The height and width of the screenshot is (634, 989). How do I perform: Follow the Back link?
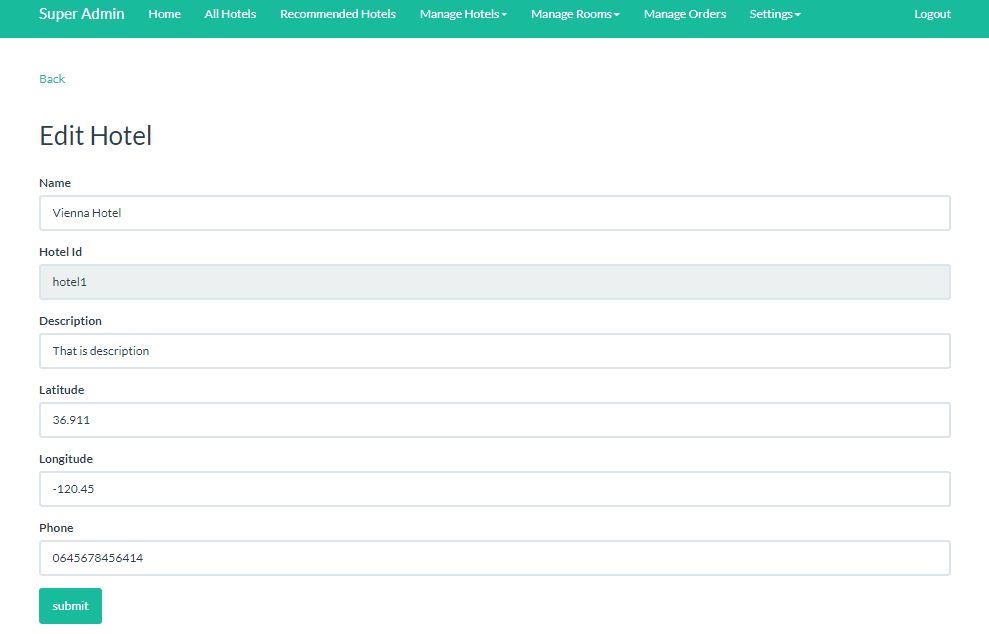52,79
